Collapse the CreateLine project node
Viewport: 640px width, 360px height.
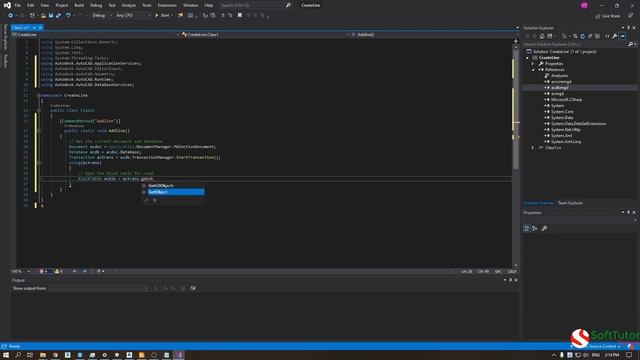(527, 58)
